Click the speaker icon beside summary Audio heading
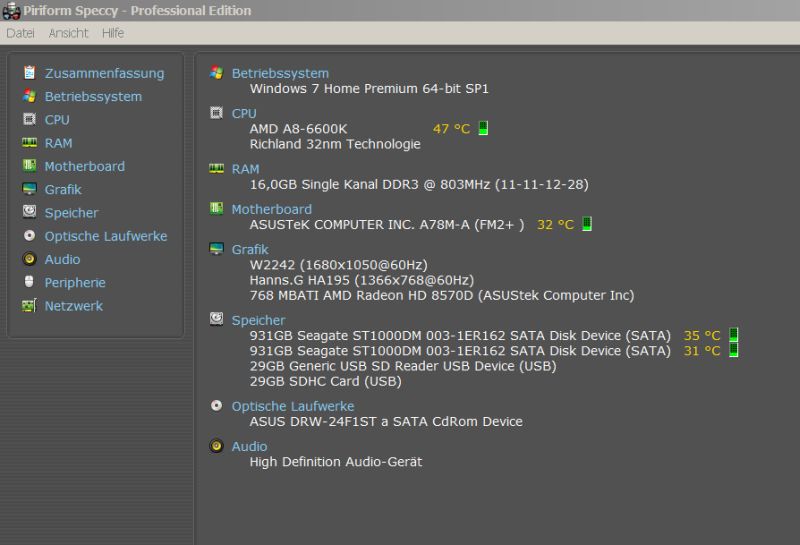Image resolution: width=800 pixels, height=545 pixels. point(216,445)
